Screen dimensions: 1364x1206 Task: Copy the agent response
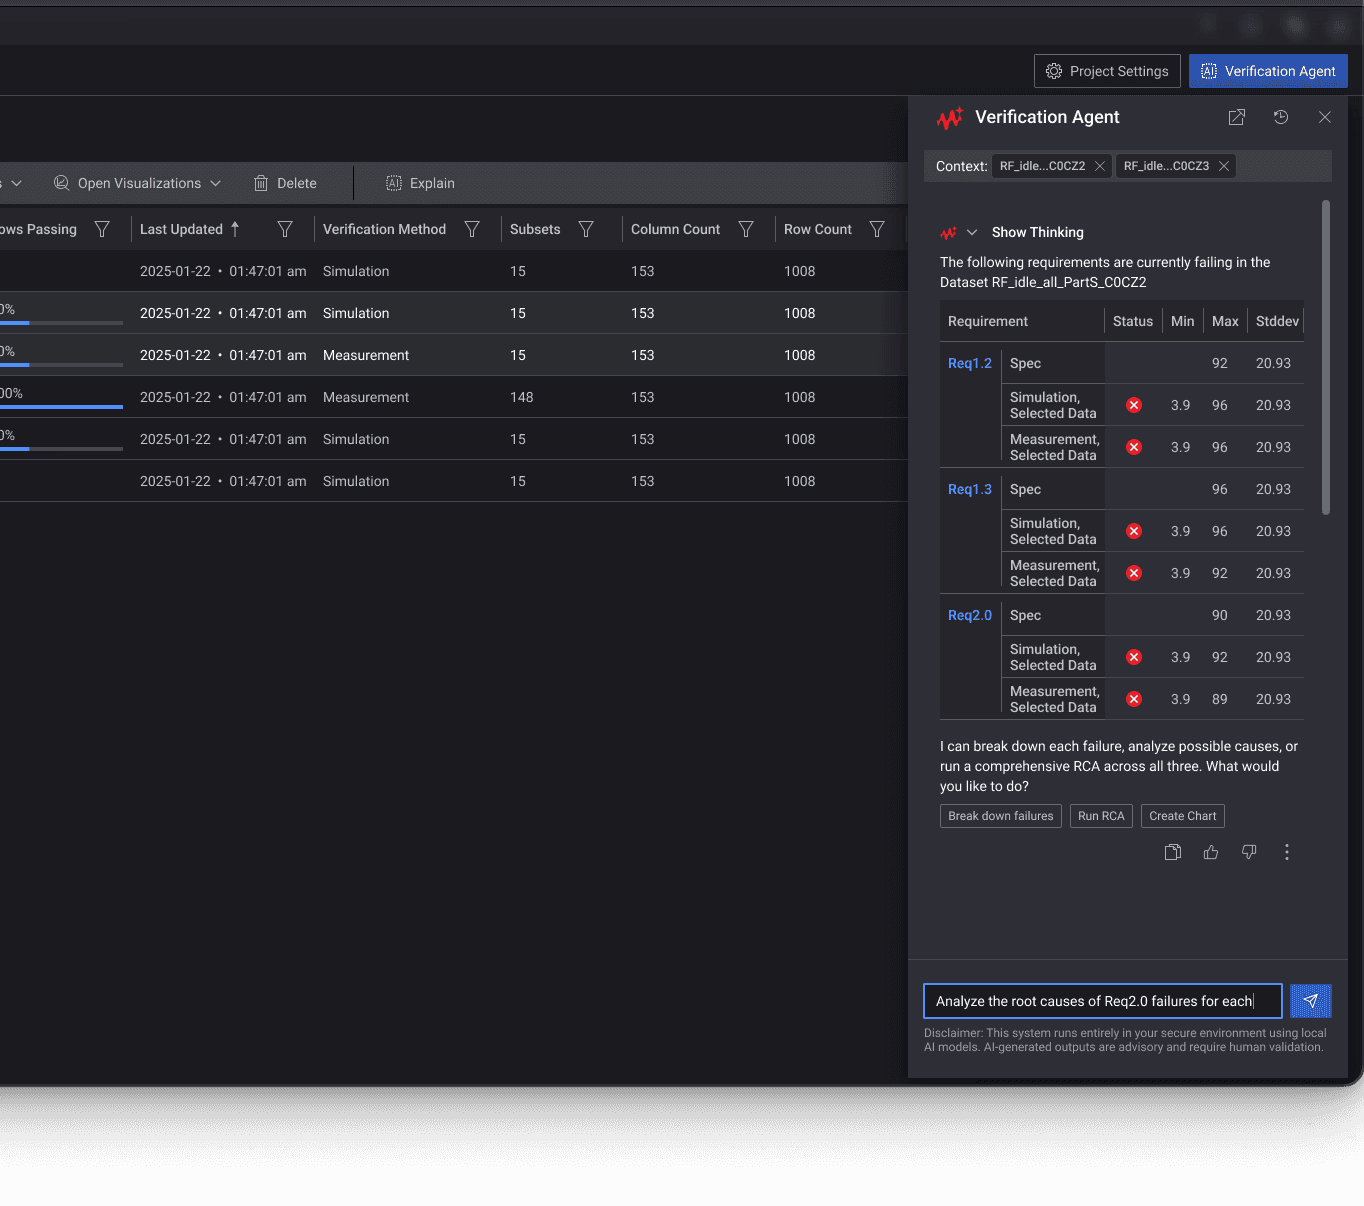[1173, 852]
